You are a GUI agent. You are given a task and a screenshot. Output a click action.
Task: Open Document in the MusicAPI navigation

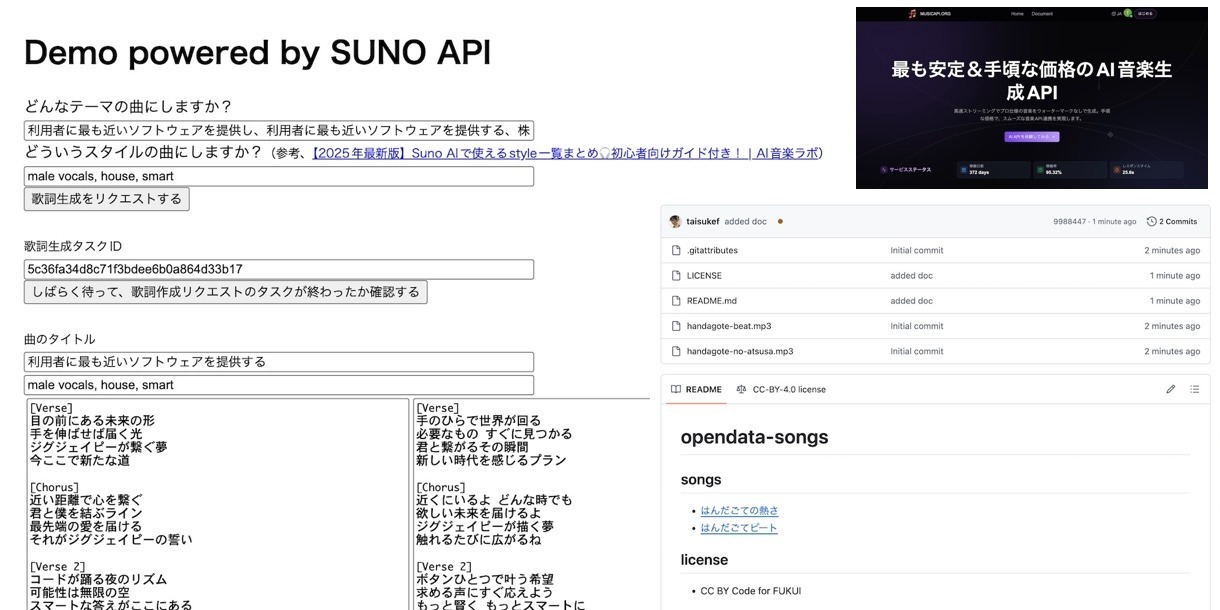click(1042, 14)
